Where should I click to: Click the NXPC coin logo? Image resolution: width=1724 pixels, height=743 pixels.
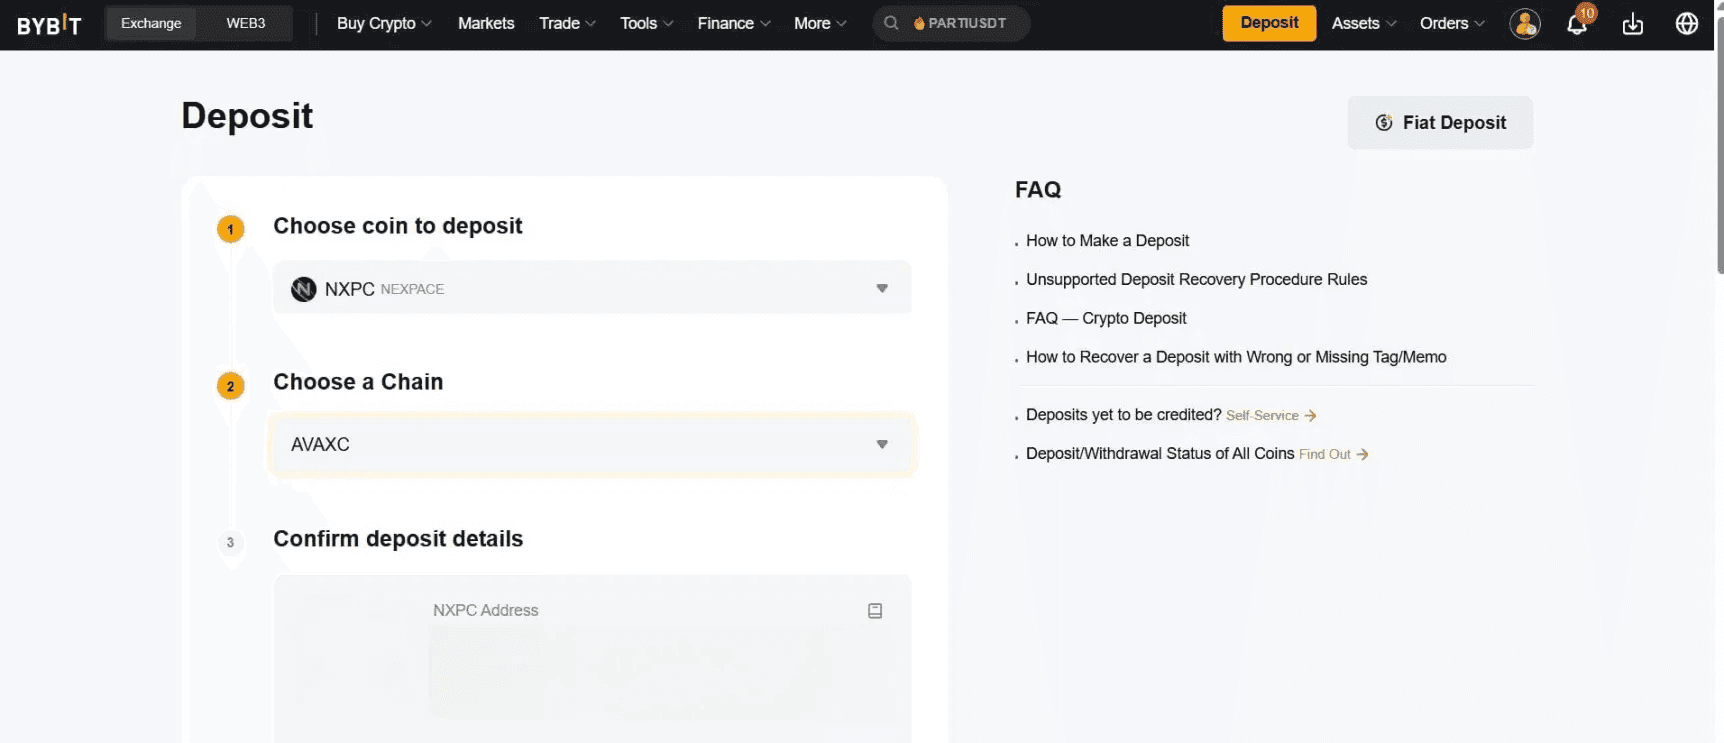click(x=303, y=289)
